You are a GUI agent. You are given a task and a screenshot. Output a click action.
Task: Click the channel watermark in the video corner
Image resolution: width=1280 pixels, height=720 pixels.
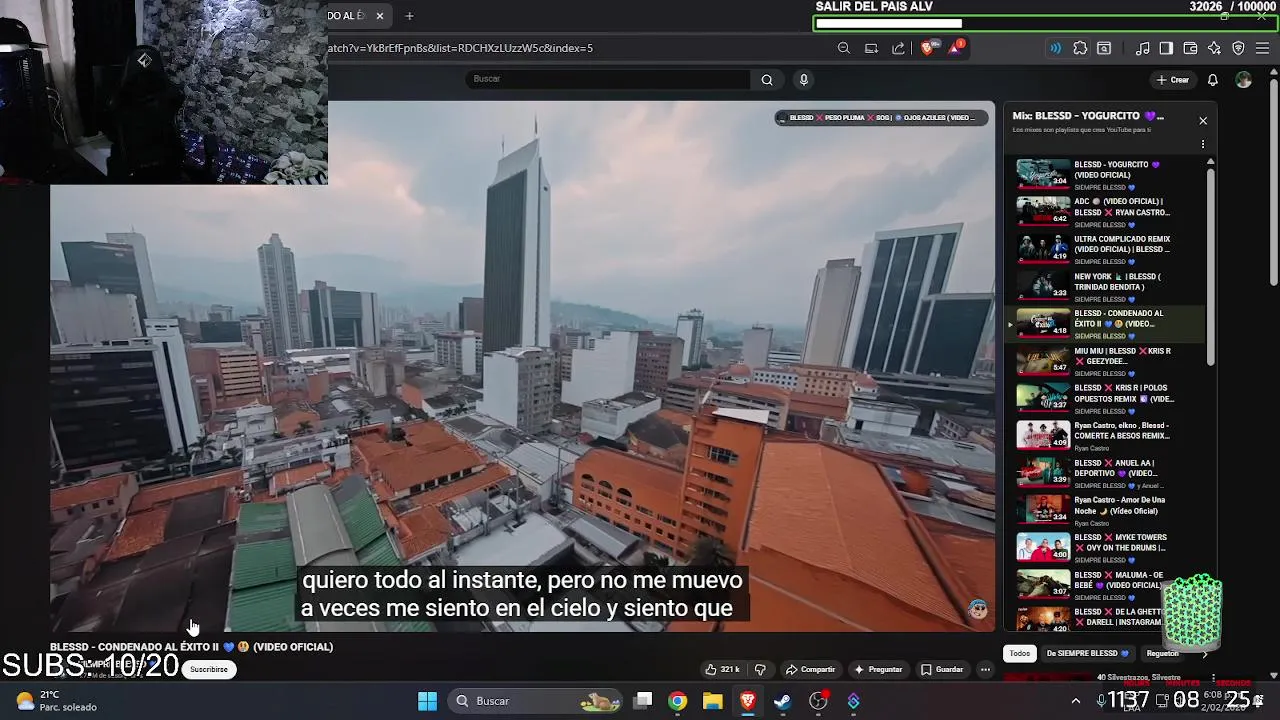pyautogui.click(x=977, y=610)
